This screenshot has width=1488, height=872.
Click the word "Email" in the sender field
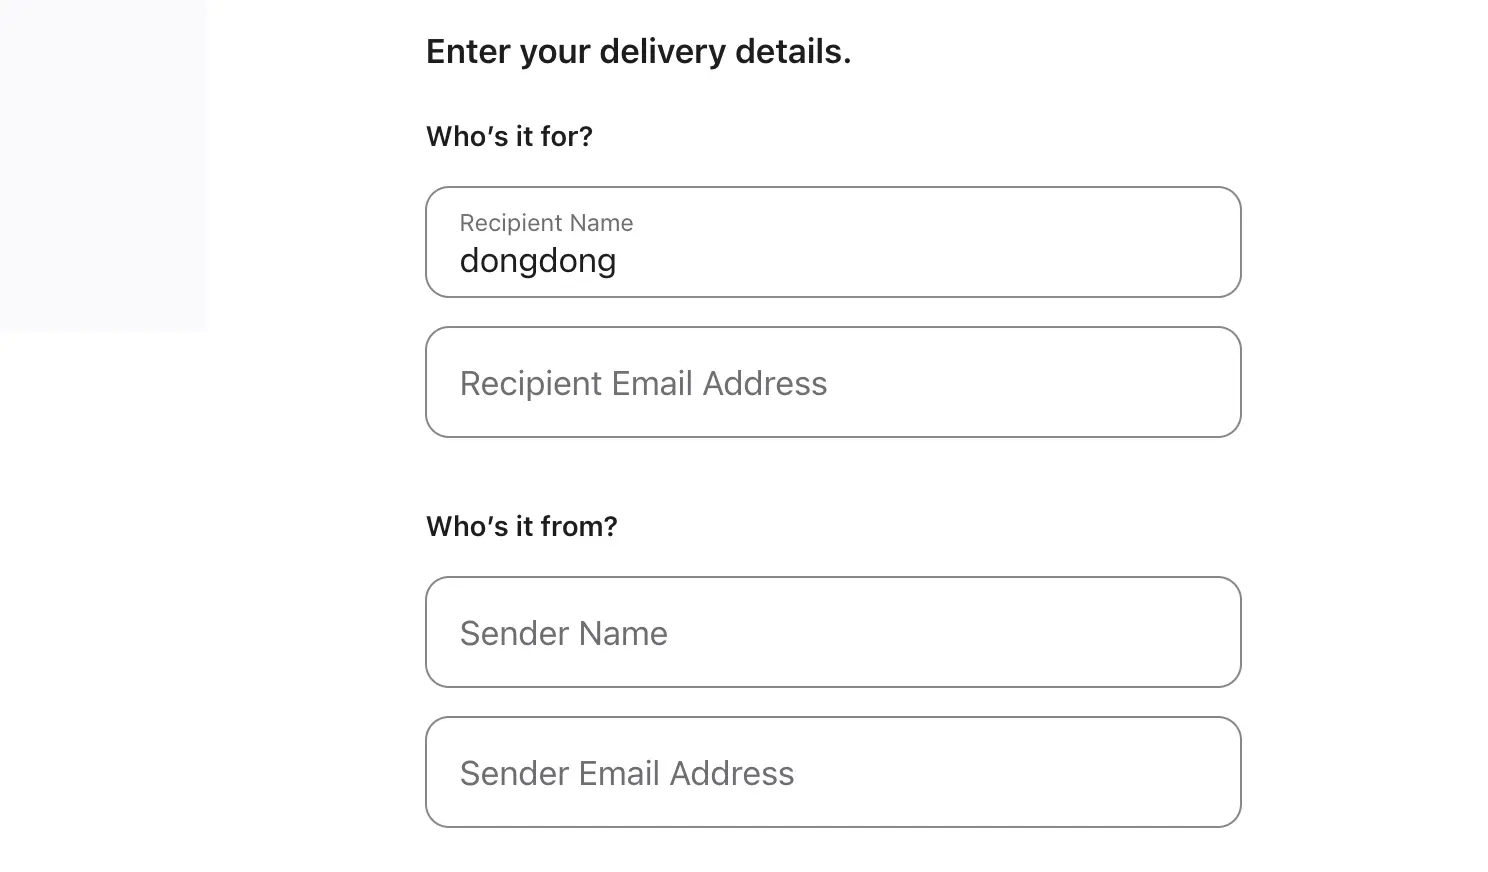click(619, 774)
